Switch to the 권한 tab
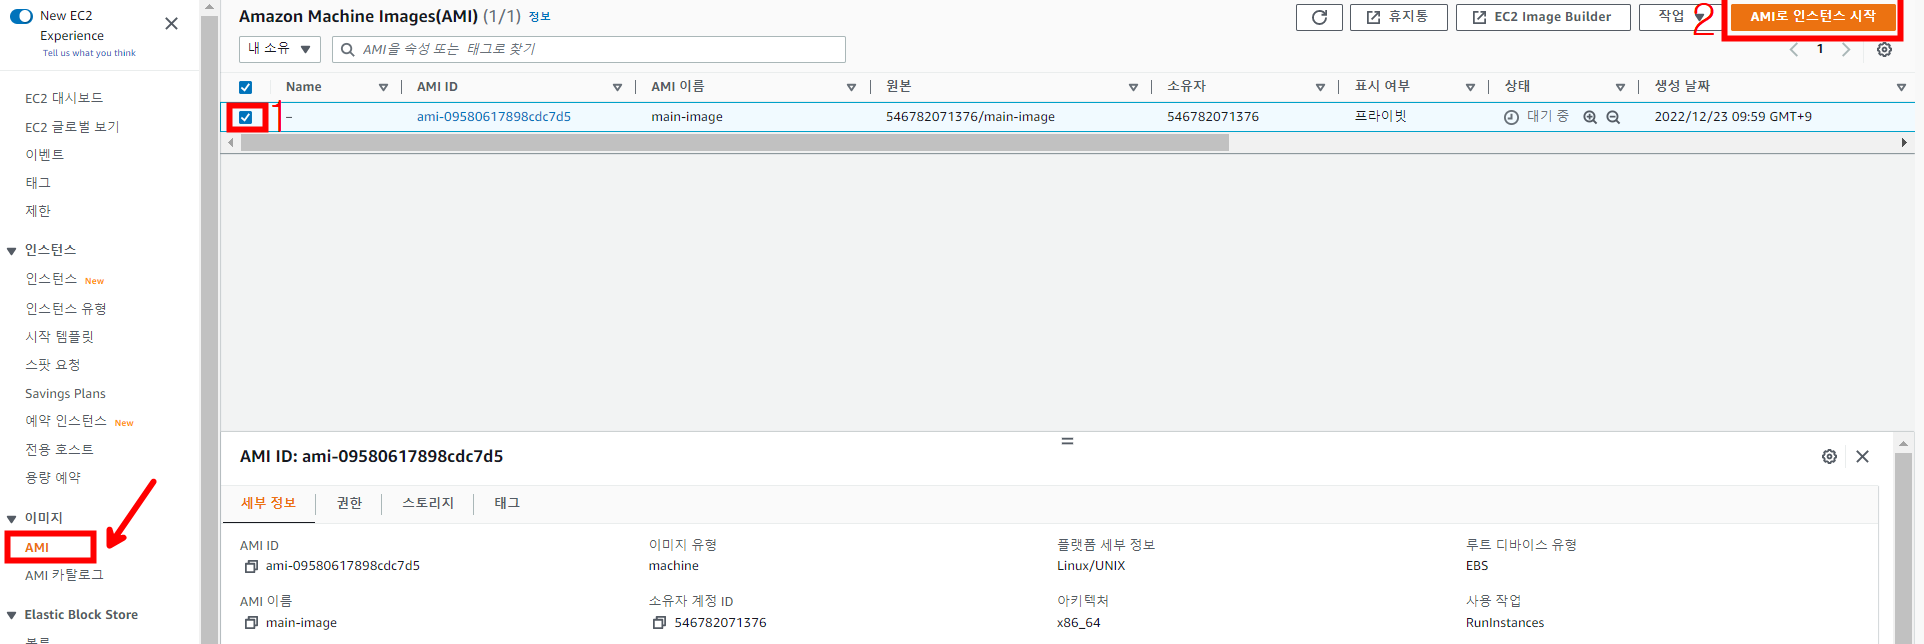 pyautogui.click(x=349, y=503)
